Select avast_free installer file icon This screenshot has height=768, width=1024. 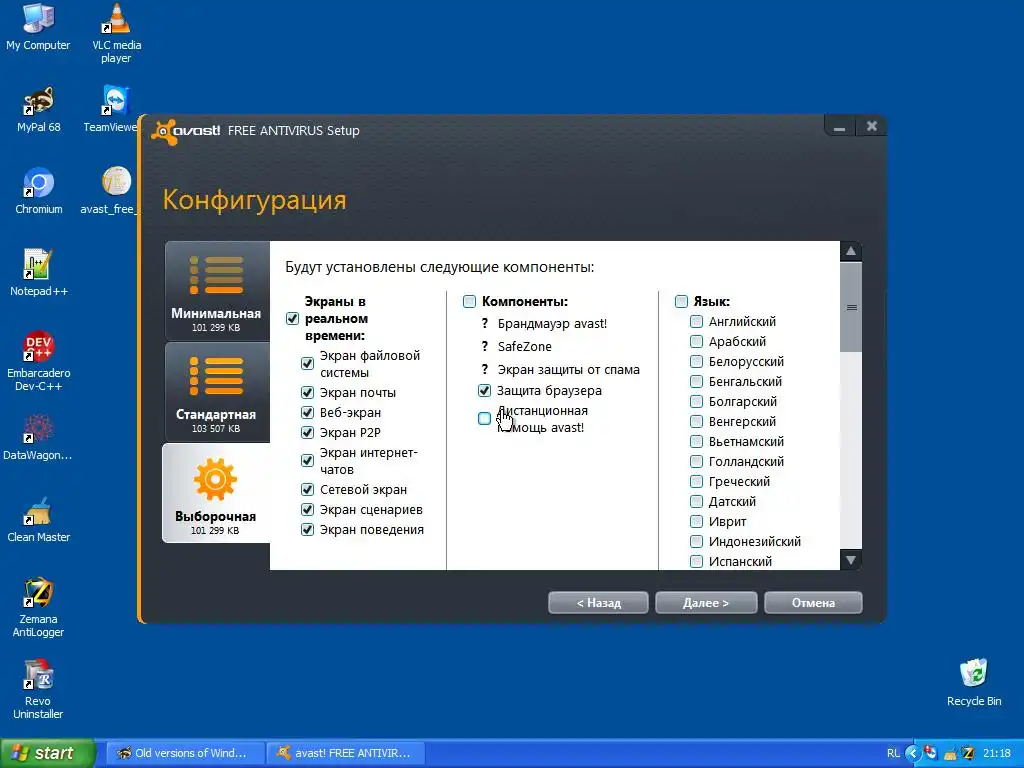click(x=108, y=191)
